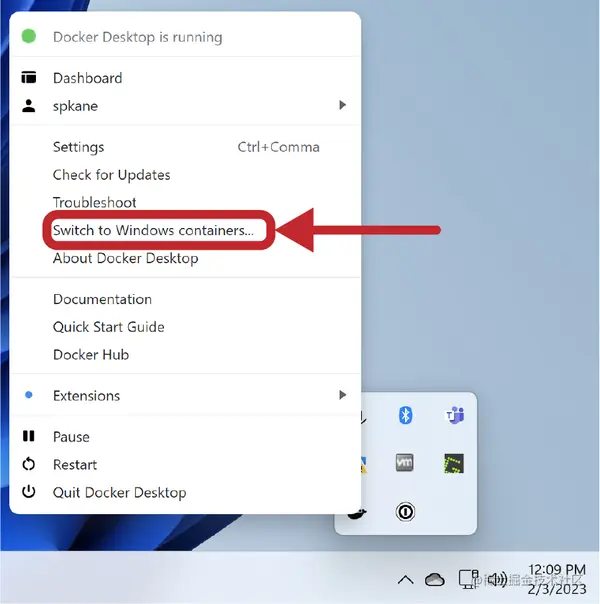Click the Bluetooth tray icon
Image resolution: width=600 pixels, height=604 pixels.
[x=405, y=415]
